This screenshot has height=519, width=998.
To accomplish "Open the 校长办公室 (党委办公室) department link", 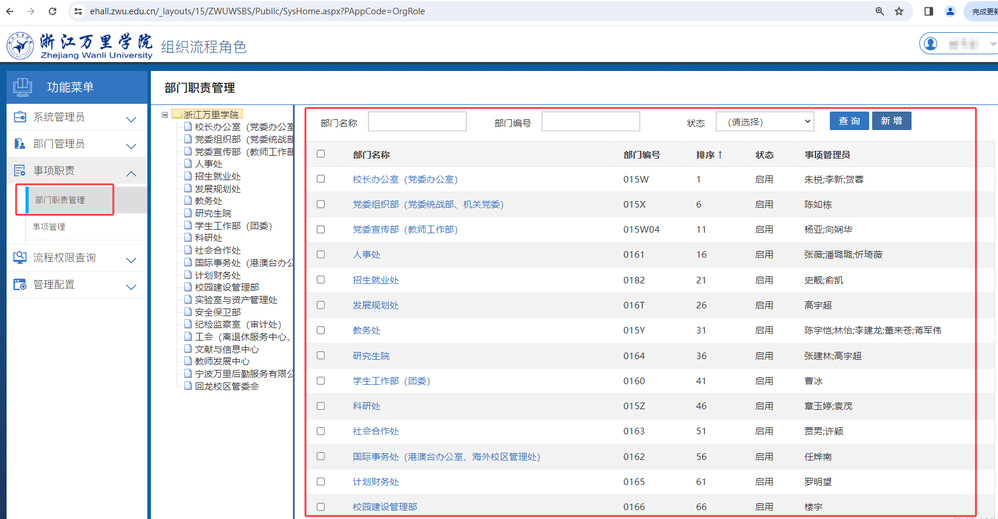I will click(x=404, y=180).
